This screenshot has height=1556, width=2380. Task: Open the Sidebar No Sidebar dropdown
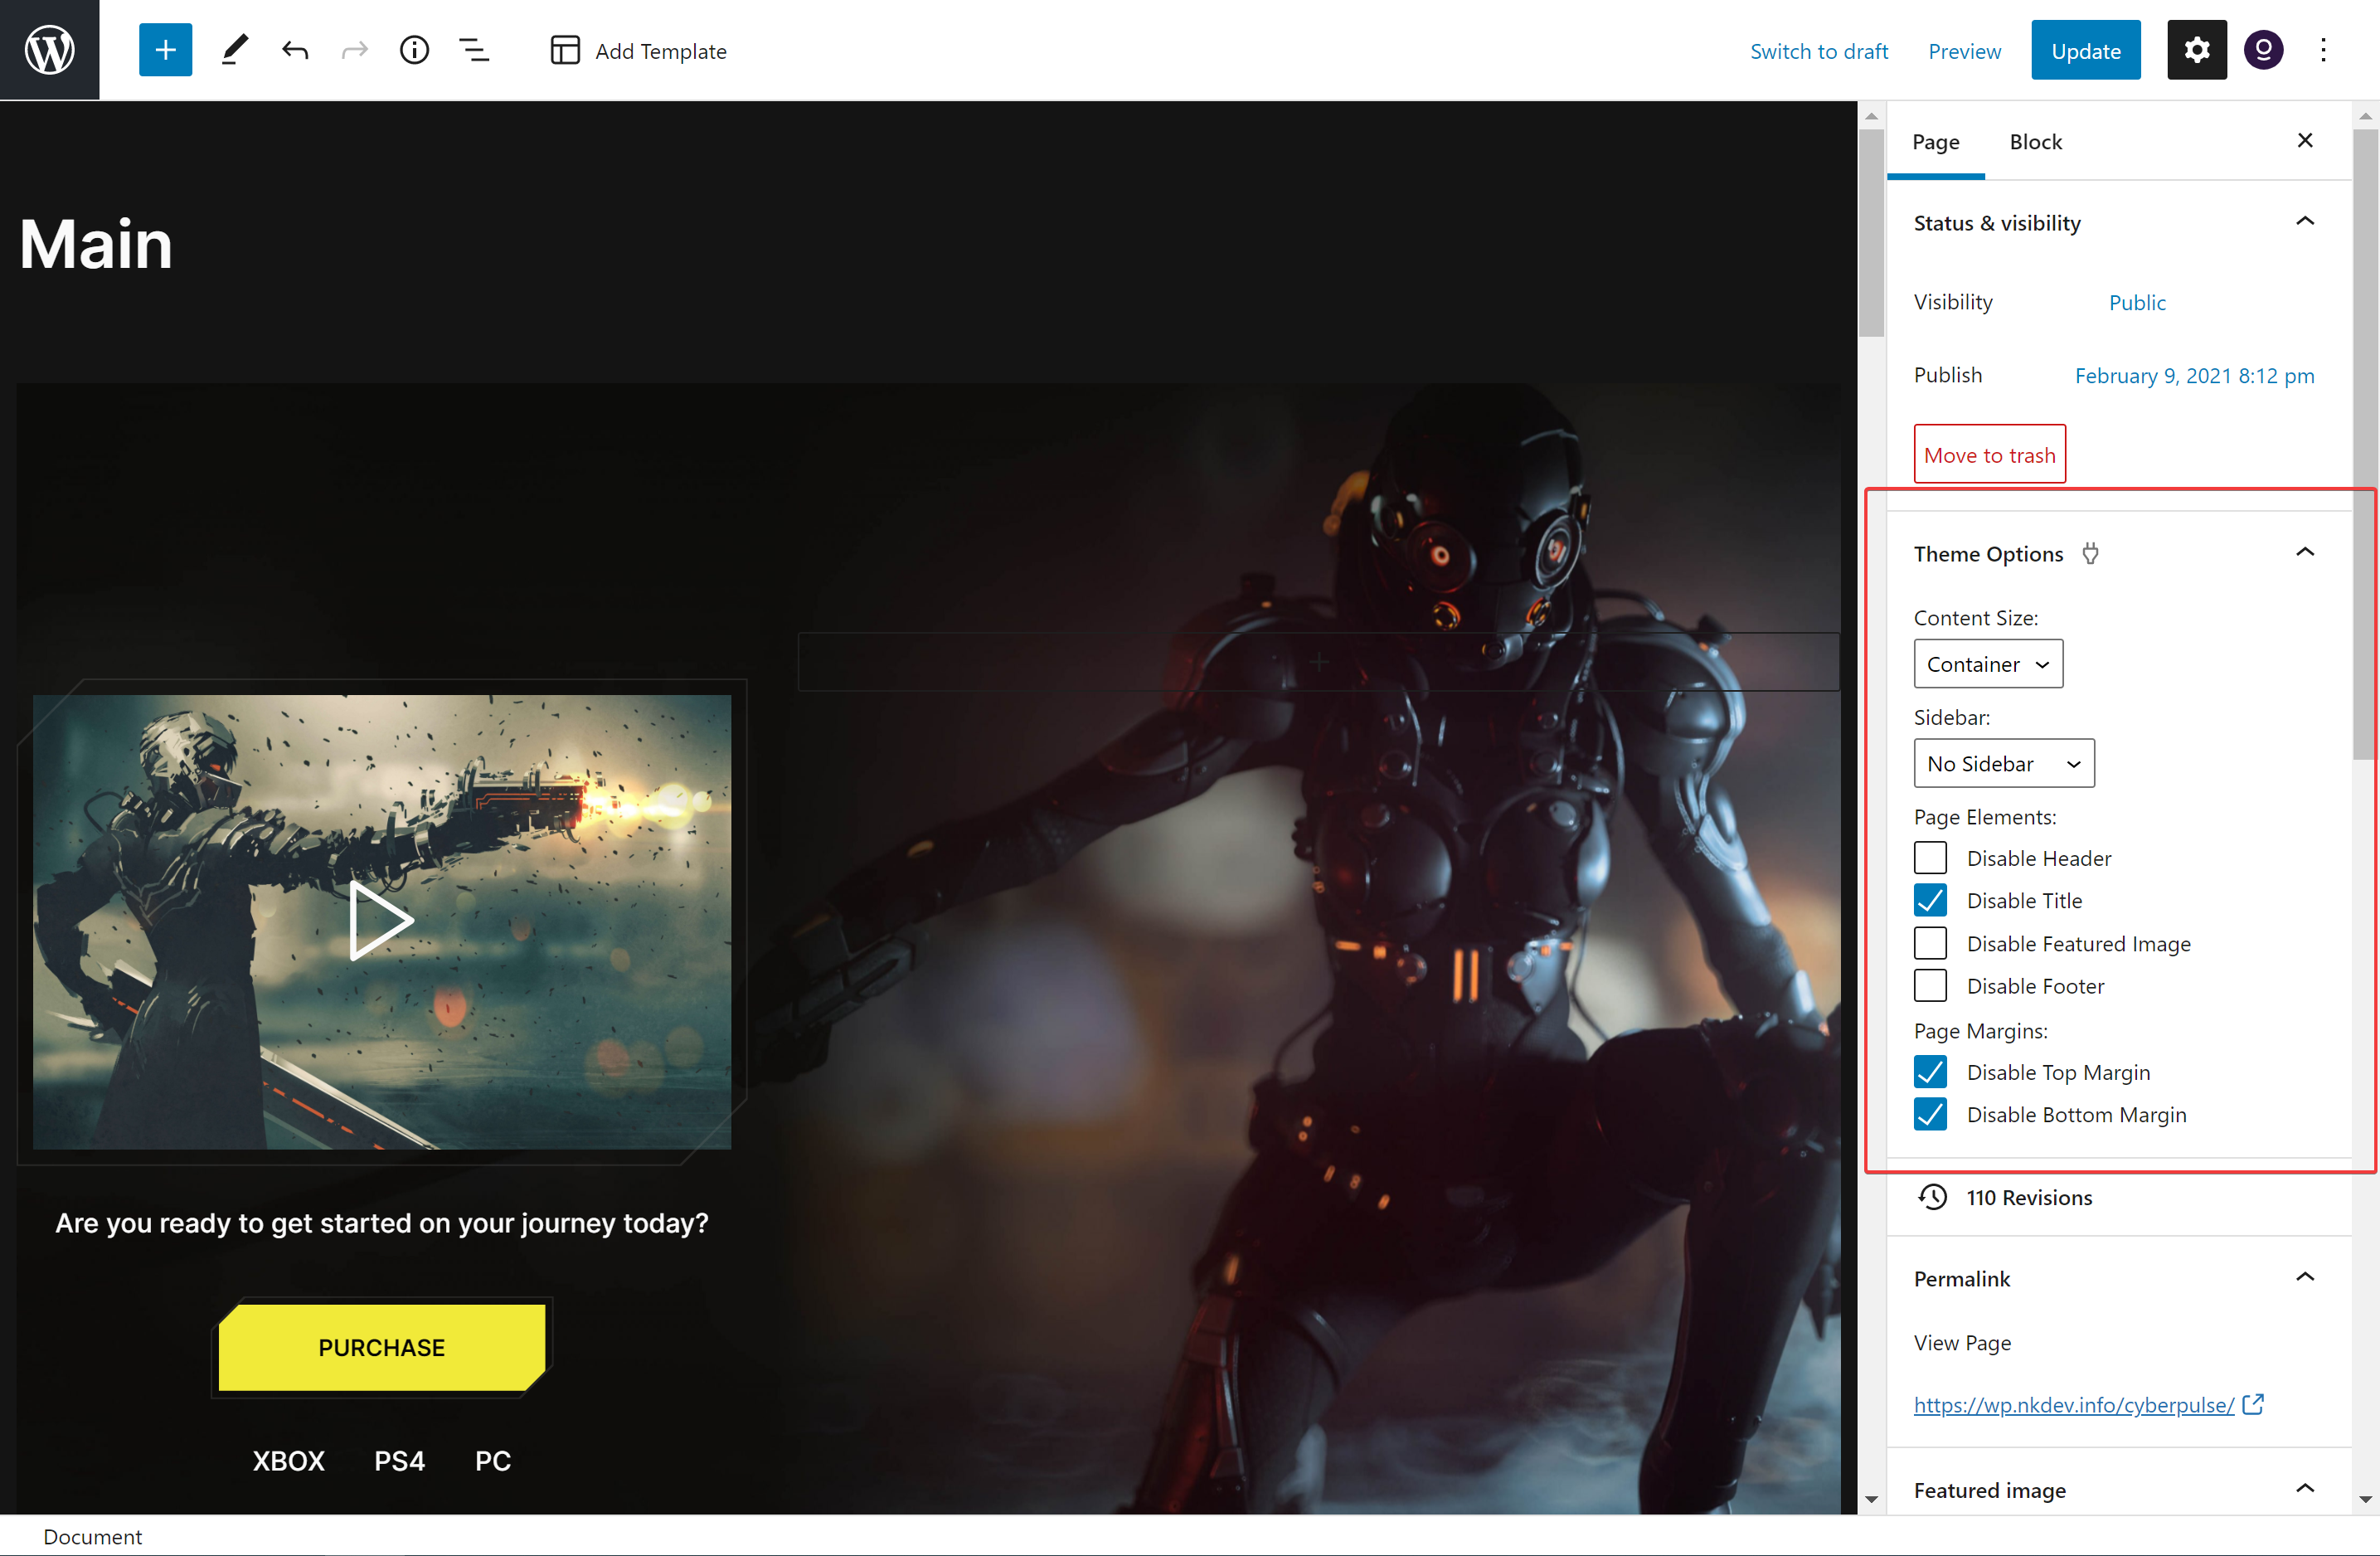pyautogui.click(x=2004, y=763)
